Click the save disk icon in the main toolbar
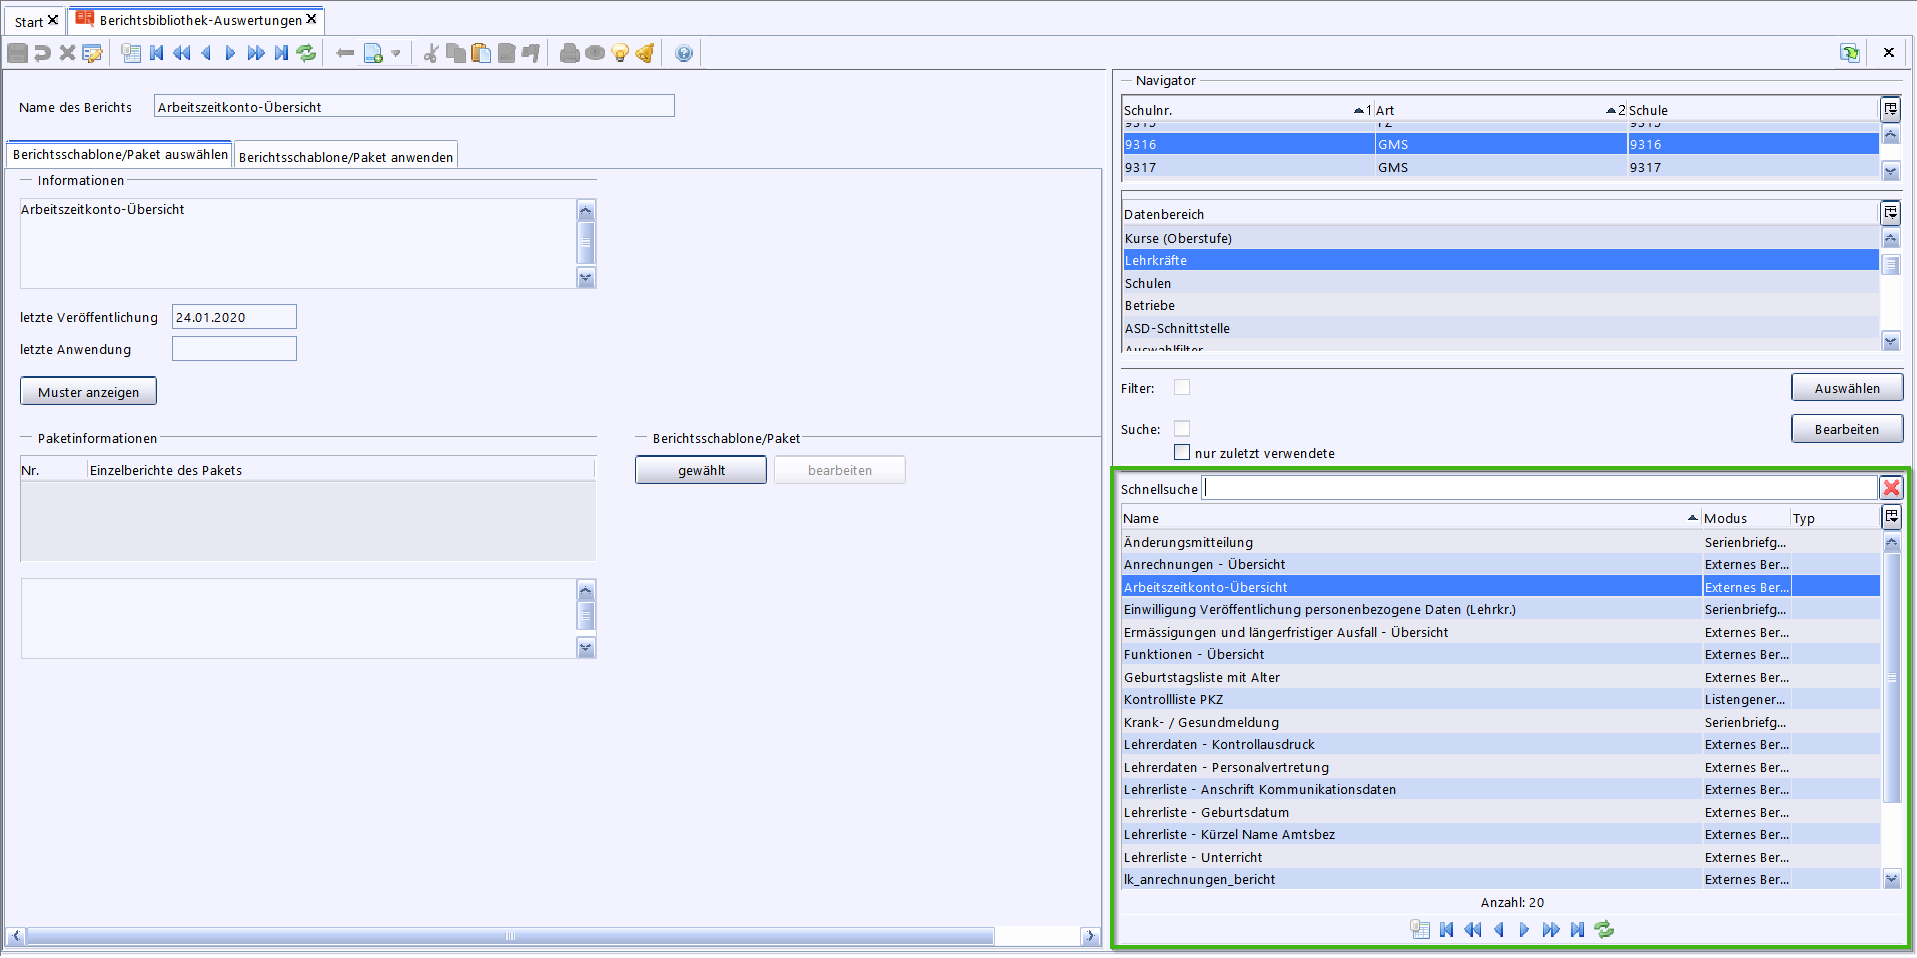Image resolution: width=1917 pixels, height=958 pixels. click(x=17, y=53)
